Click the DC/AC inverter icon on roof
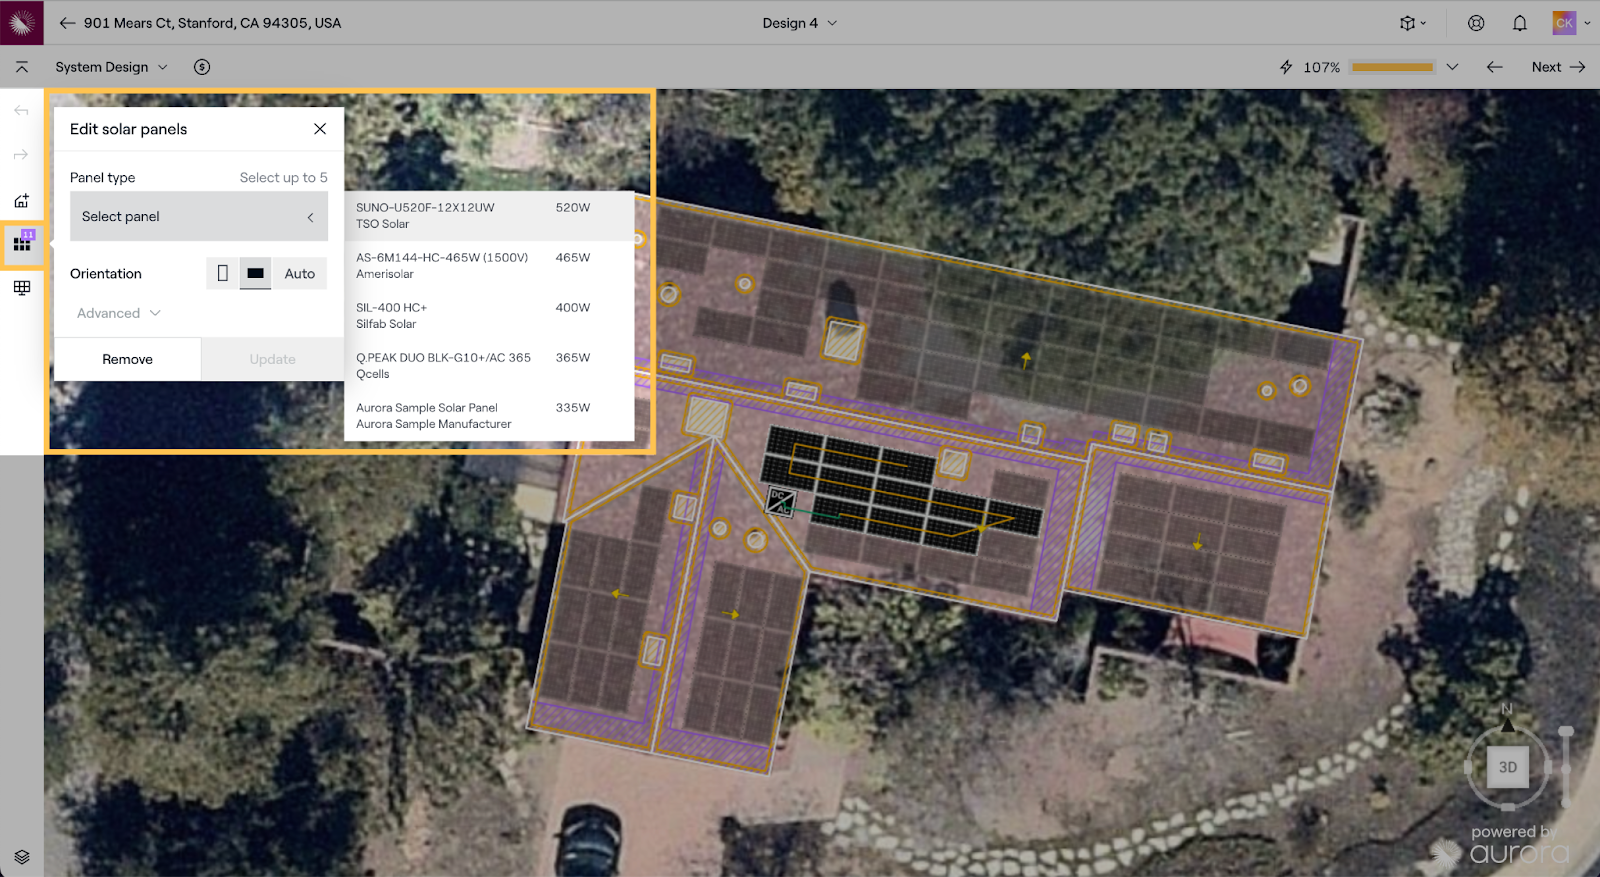This screenshot has height=877, width=1600. pos(781,501)
